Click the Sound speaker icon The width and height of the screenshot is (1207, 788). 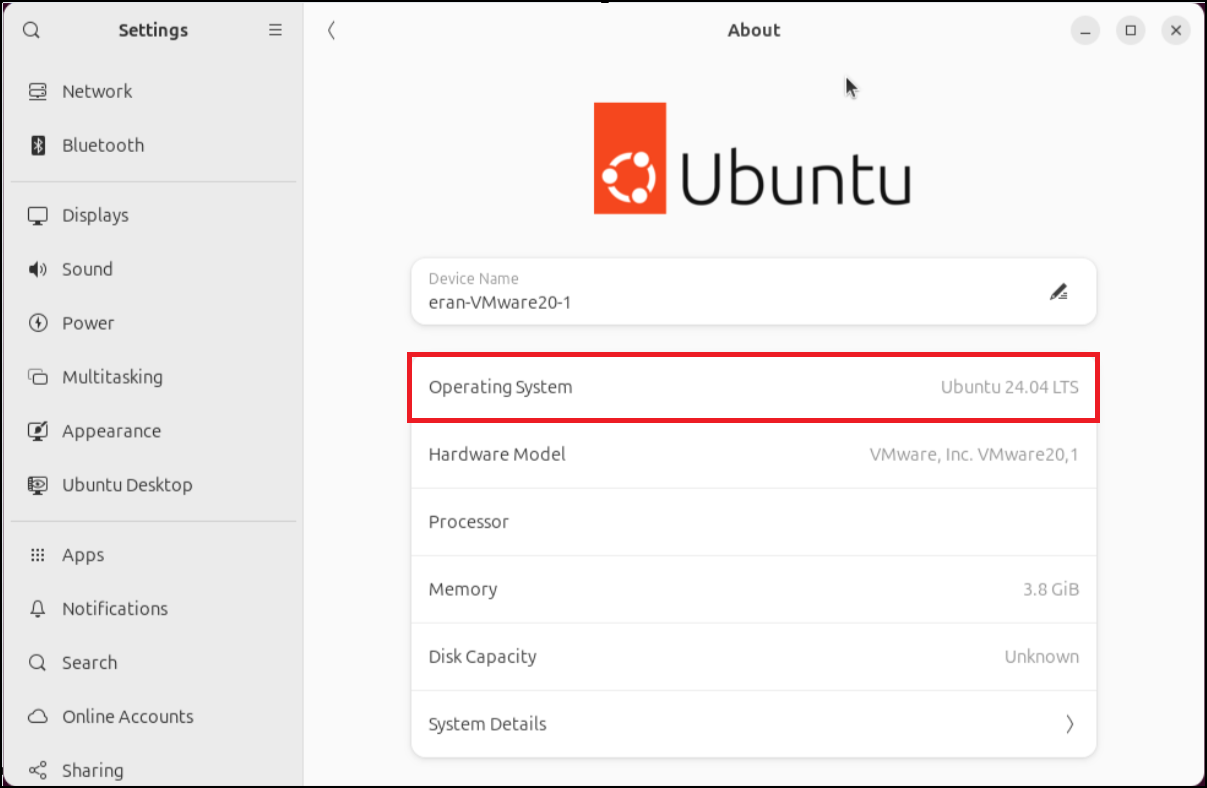pos(38,269)
